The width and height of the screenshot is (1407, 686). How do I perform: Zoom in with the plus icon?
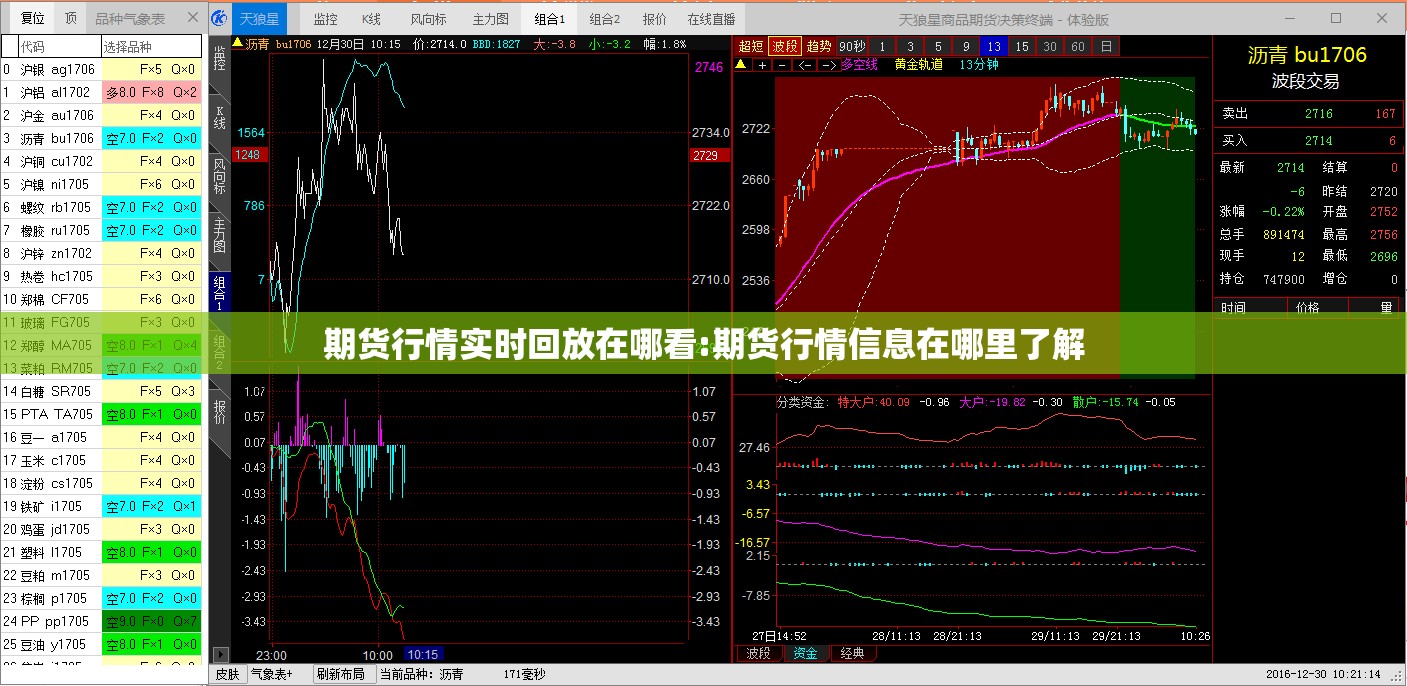(x=762, y=64)
